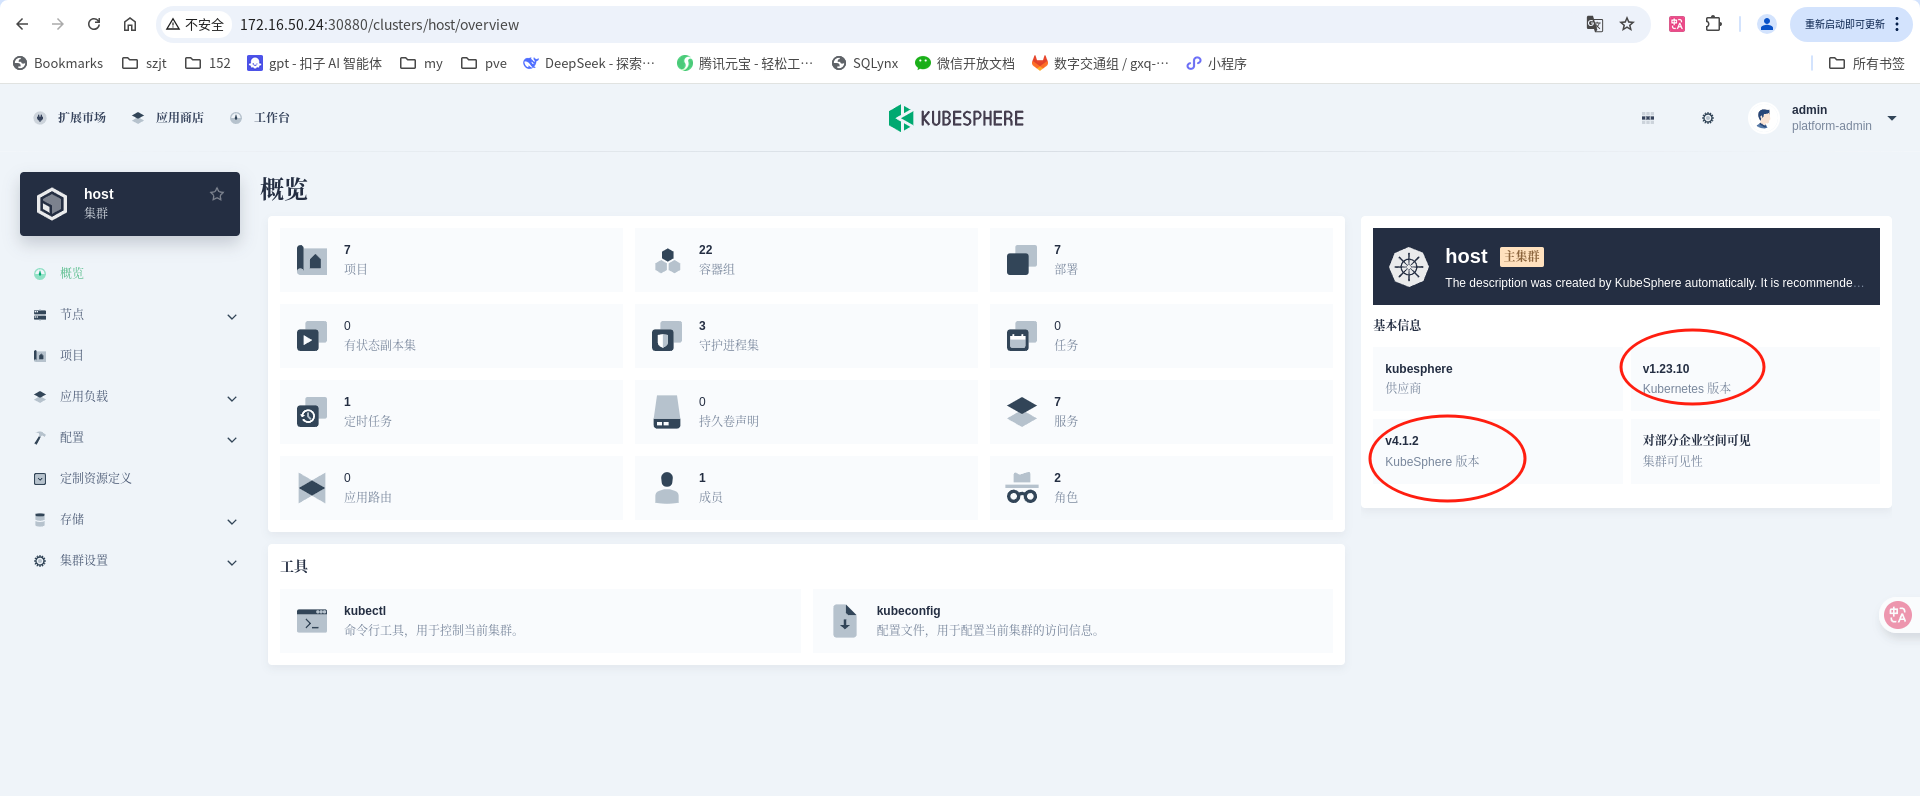This screenshot has width=1920, height=796.
Task: Click the v4.1.2 KubeSphere version value
Action: pos(1402,441)
